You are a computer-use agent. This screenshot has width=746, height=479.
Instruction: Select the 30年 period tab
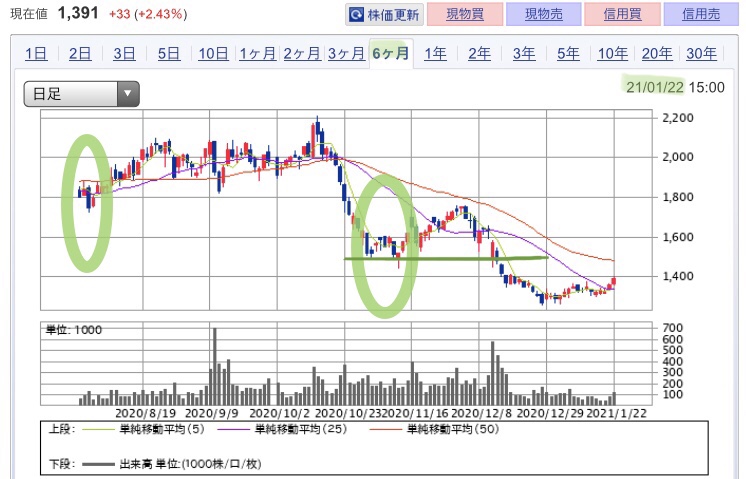[x=701, y=53]
